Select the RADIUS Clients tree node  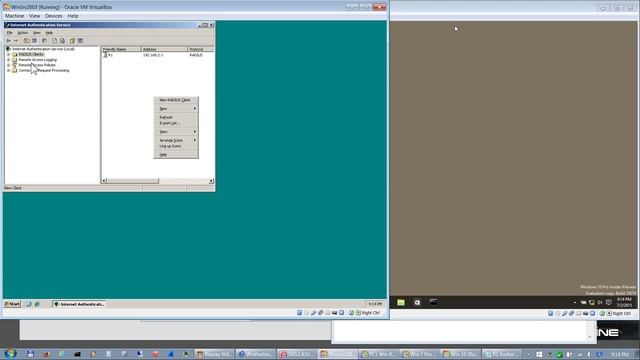(x=31, y=54)
